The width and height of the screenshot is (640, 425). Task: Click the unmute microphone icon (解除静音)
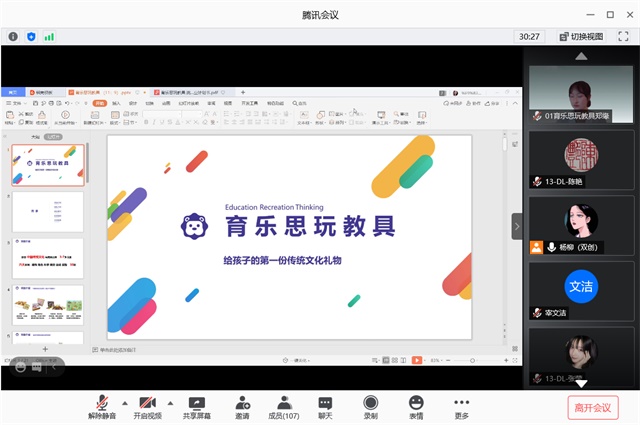click(101, 405)
